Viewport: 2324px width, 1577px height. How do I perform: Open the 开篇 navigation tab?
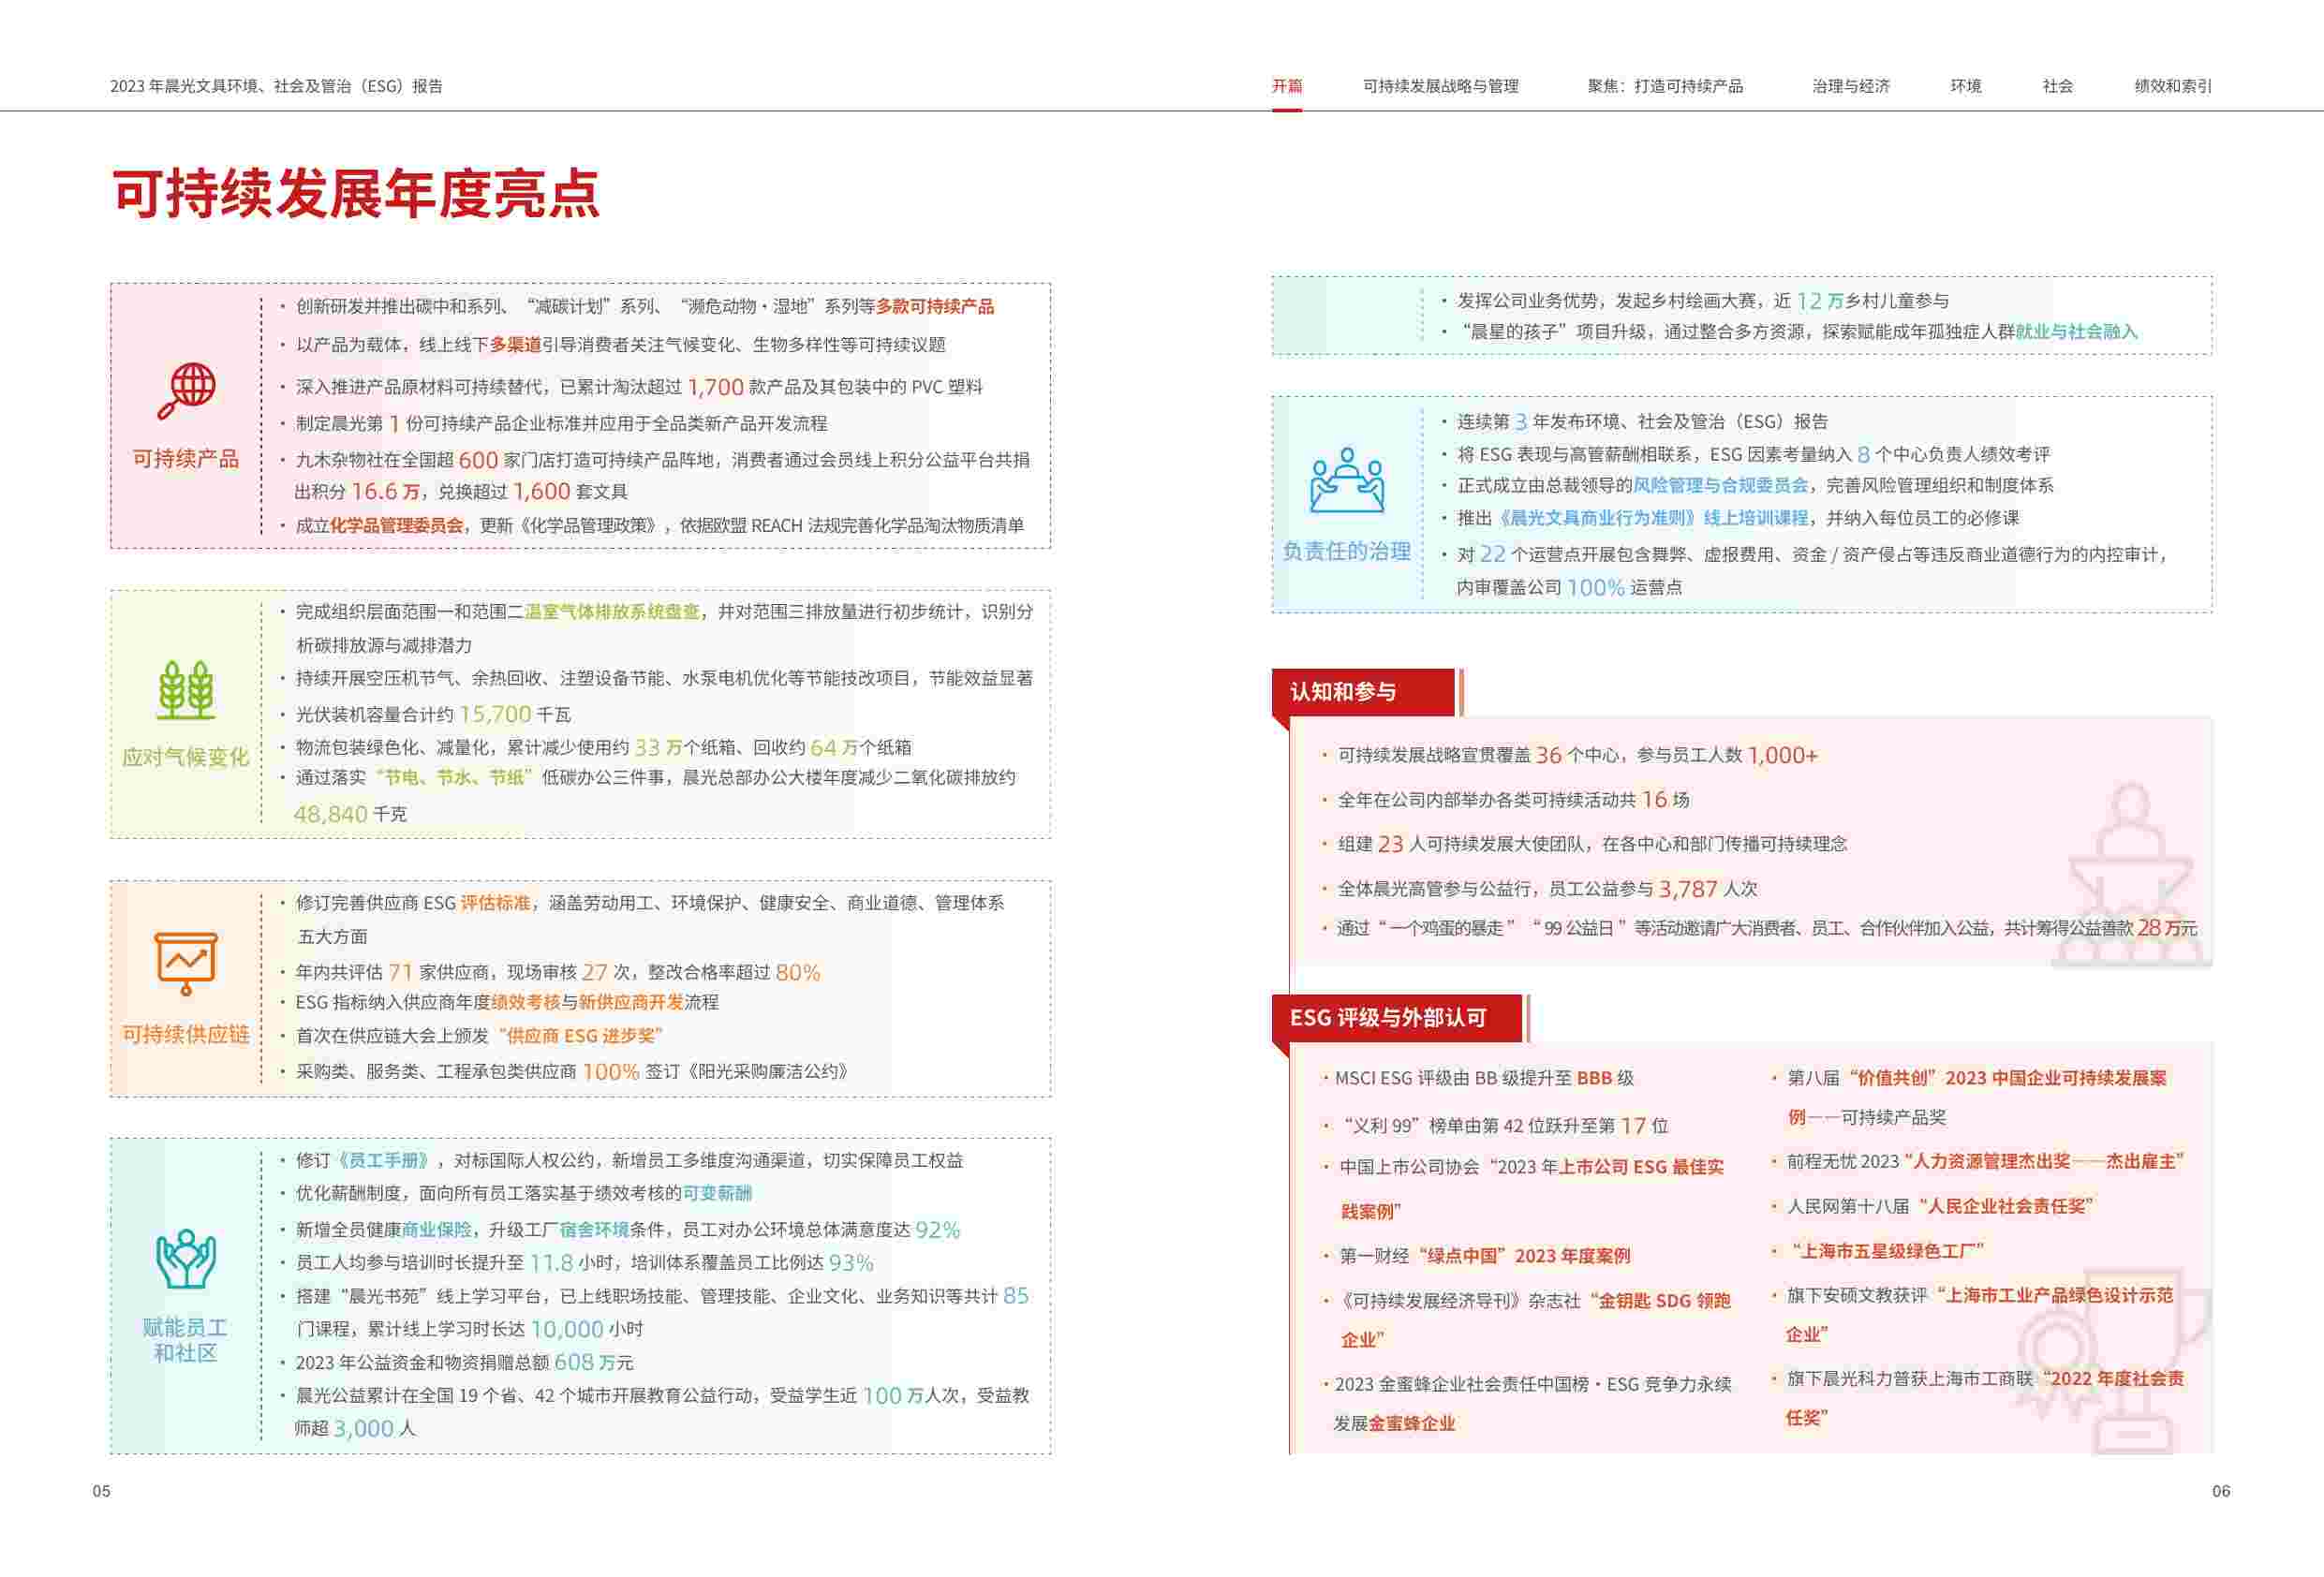coord(1286,86)
